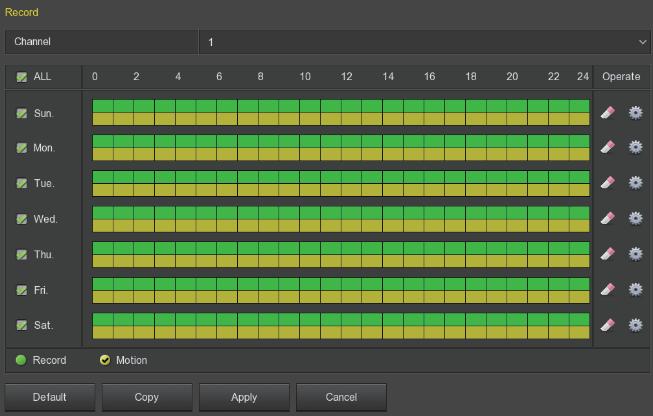Screen dimensions: 653x416
Task: Open the gear settings for Friday
Action: pos(636,289)
